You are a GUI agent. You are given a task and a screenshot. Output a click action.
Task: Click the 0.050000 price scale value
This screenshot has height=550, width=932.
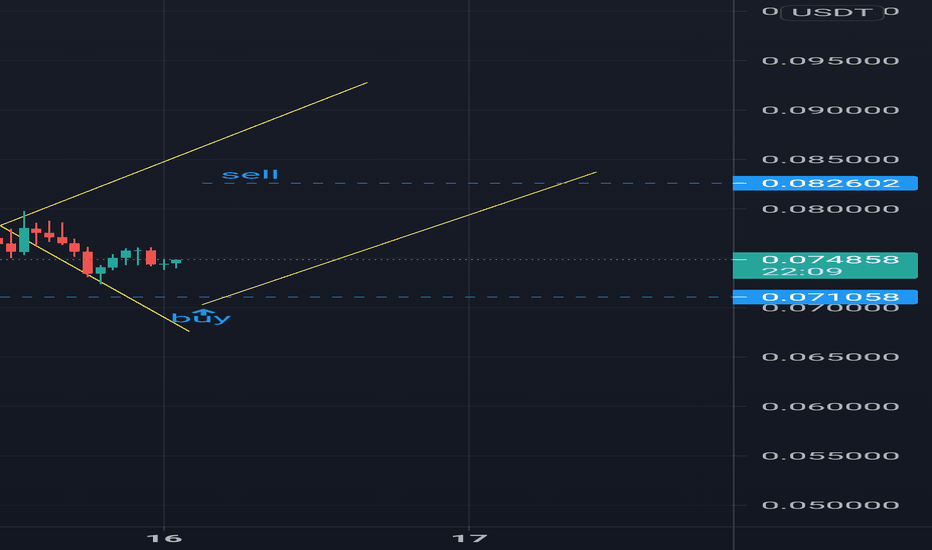830,505
